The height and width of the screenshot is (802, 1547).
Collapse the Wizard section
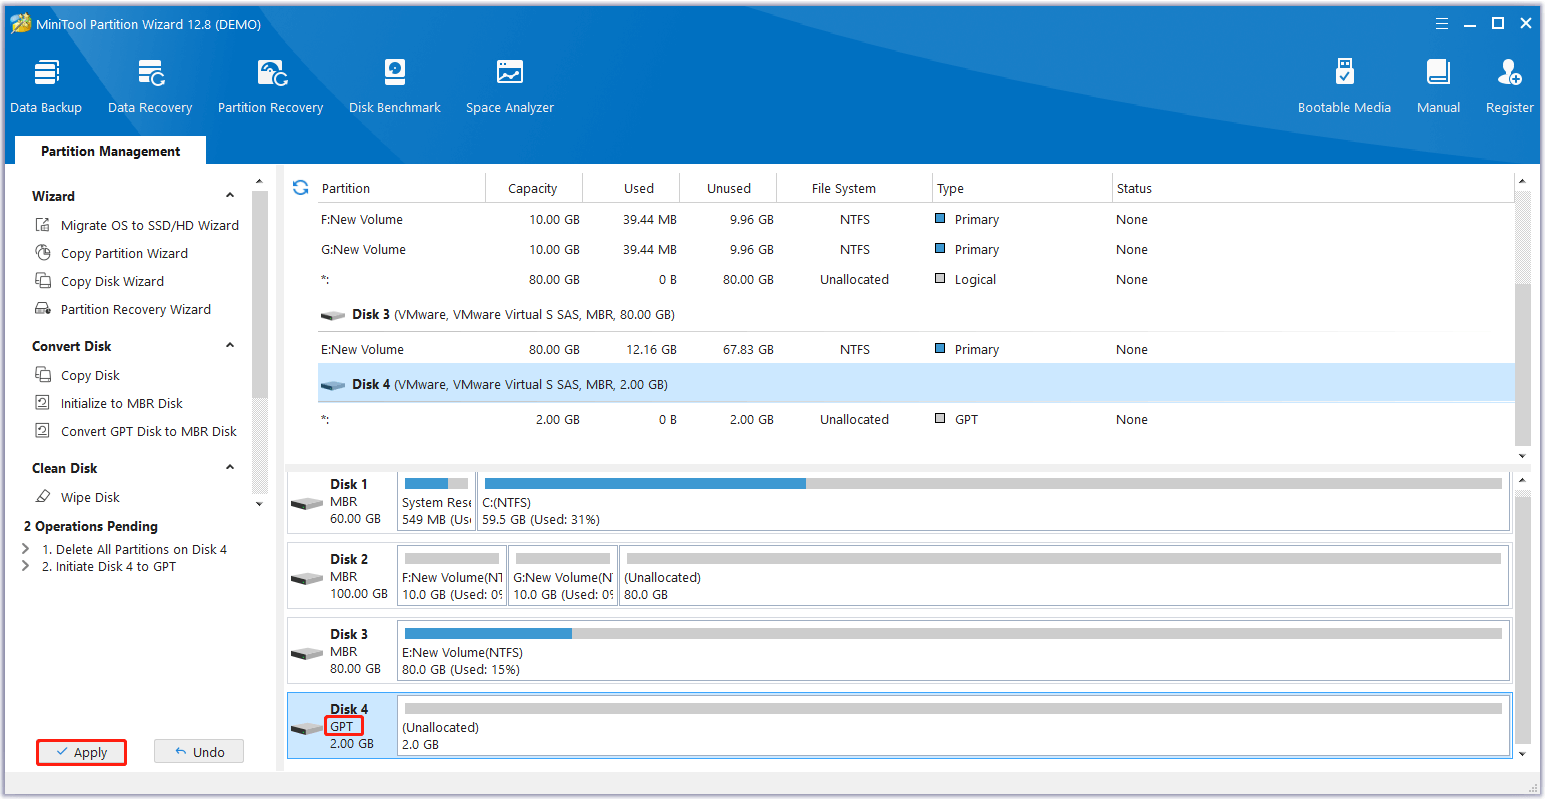tap(230, 196)
